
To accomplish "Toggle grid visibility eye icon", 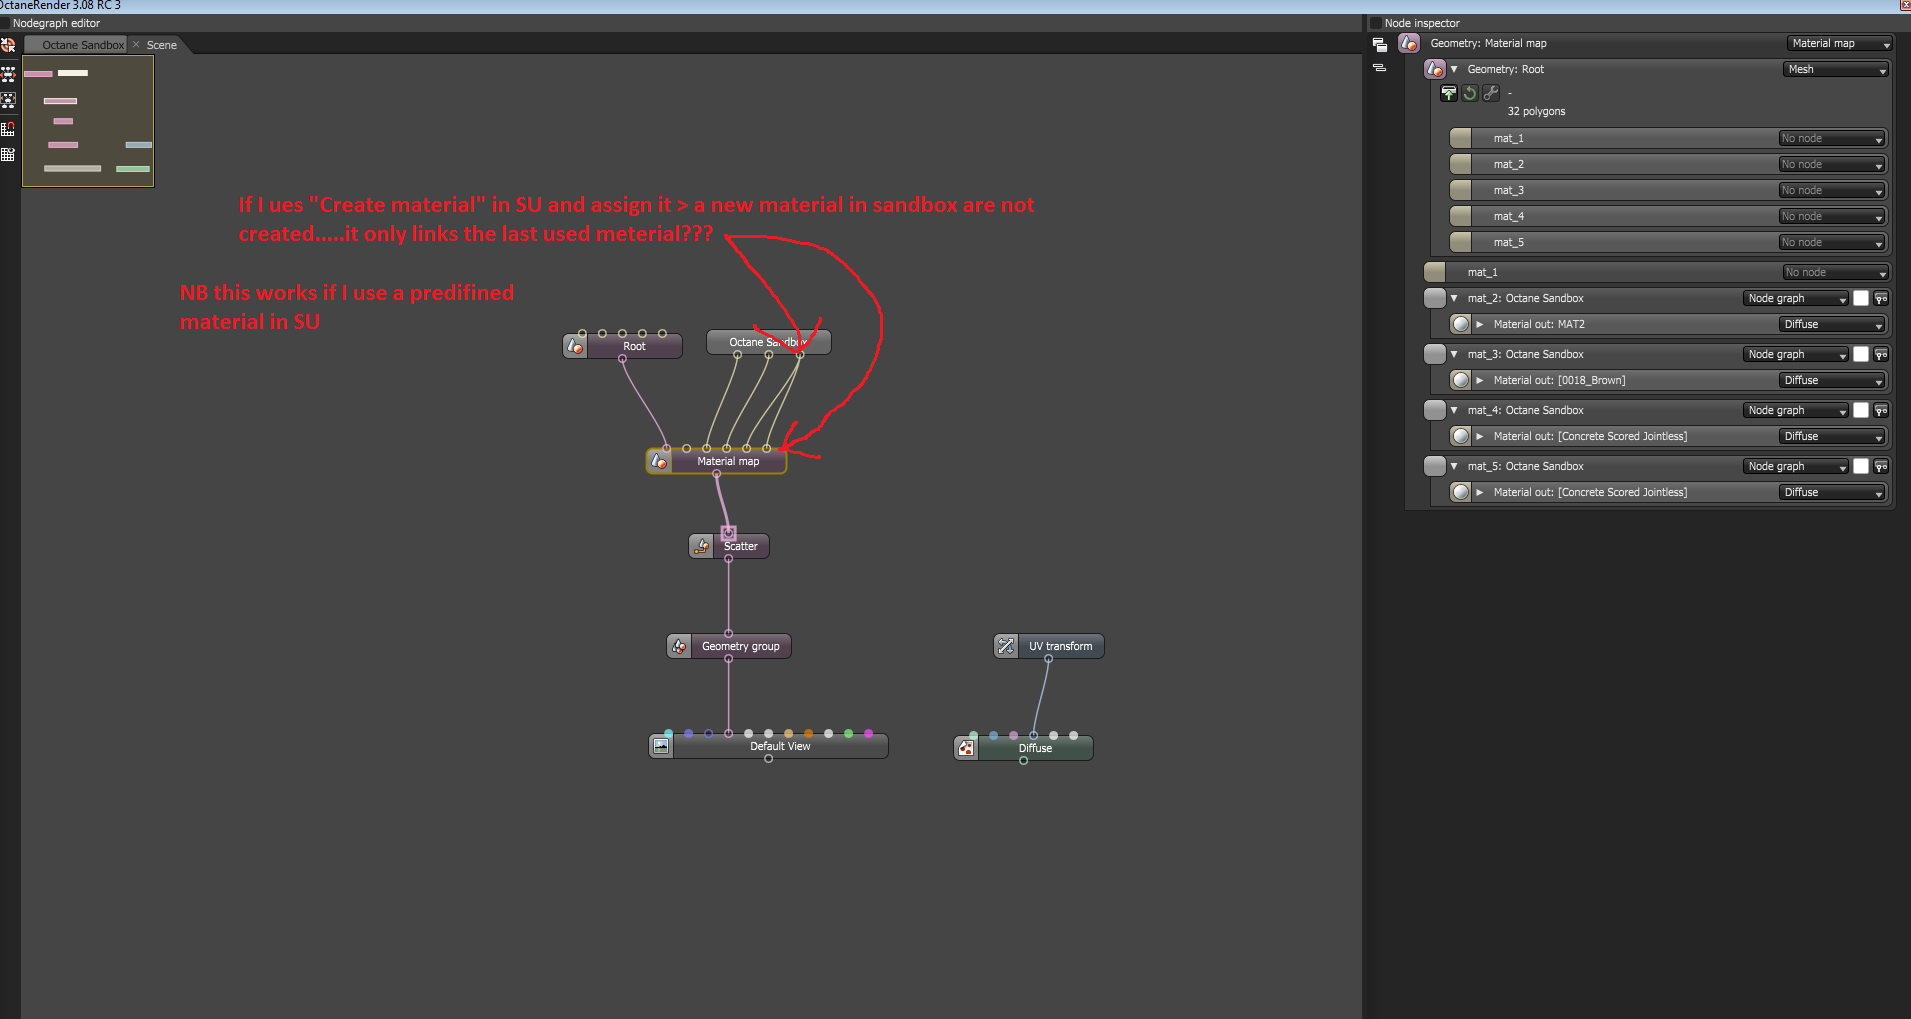I will coord(8,155).
